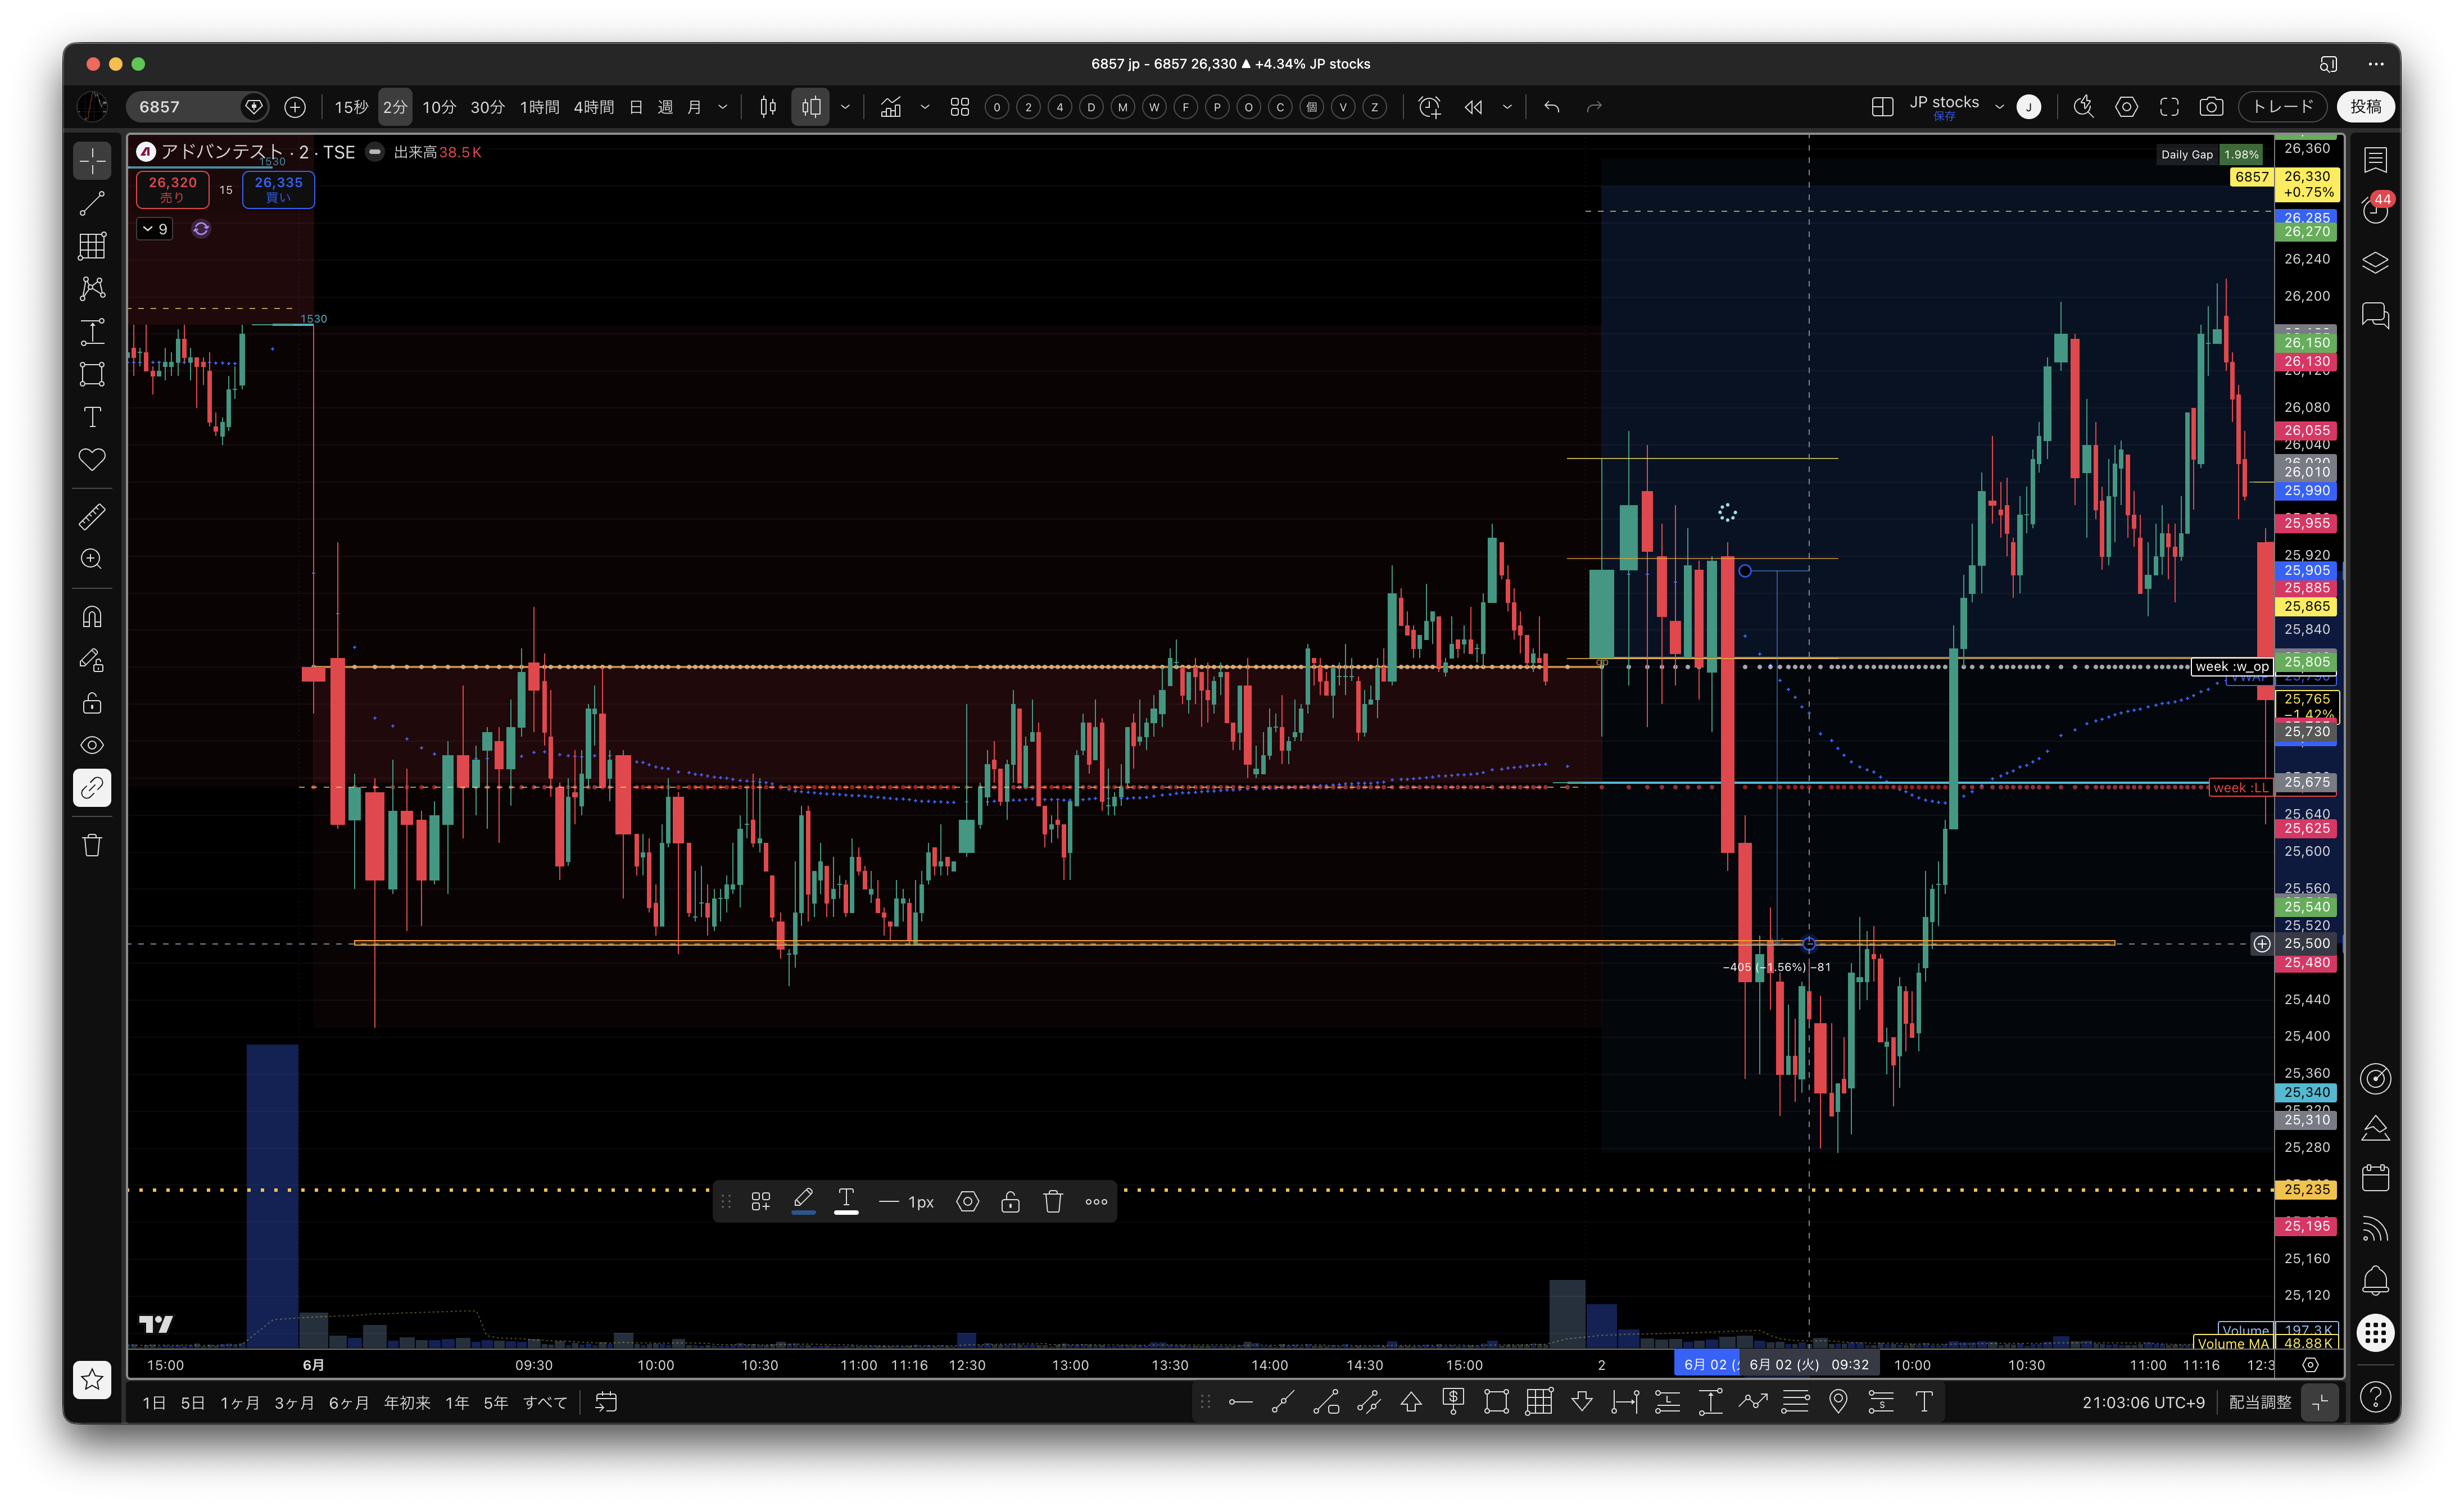The width and height of the screenshot is (2464, 1507).
Task: Open indicator templates grid
Action: (960, 107)
